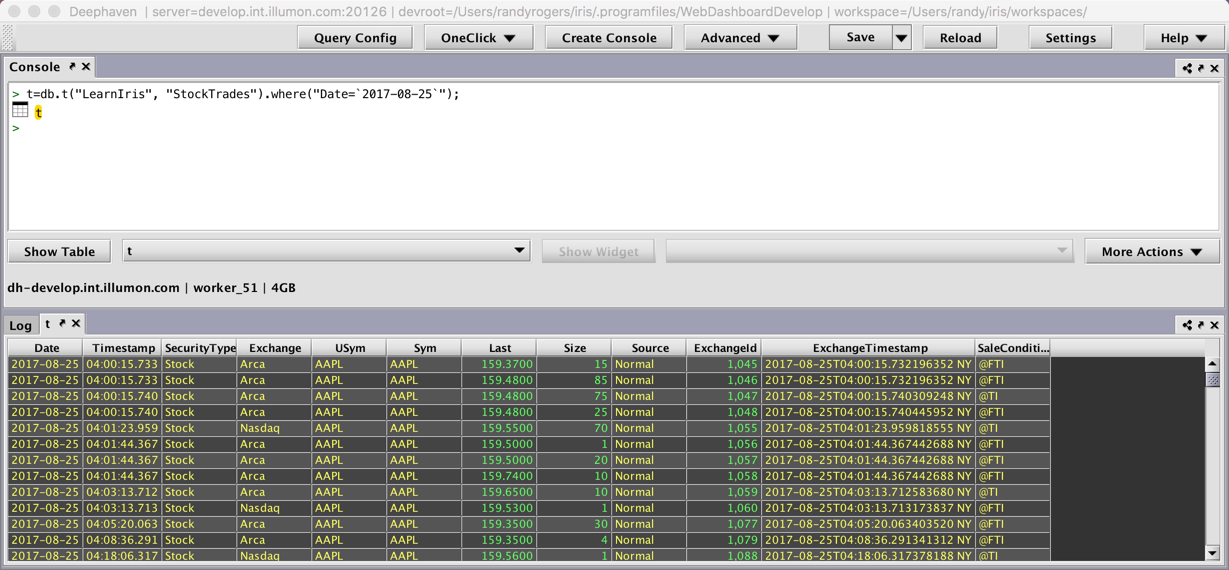Click the Last column header
1229x570 pixels.
(499, 348)
